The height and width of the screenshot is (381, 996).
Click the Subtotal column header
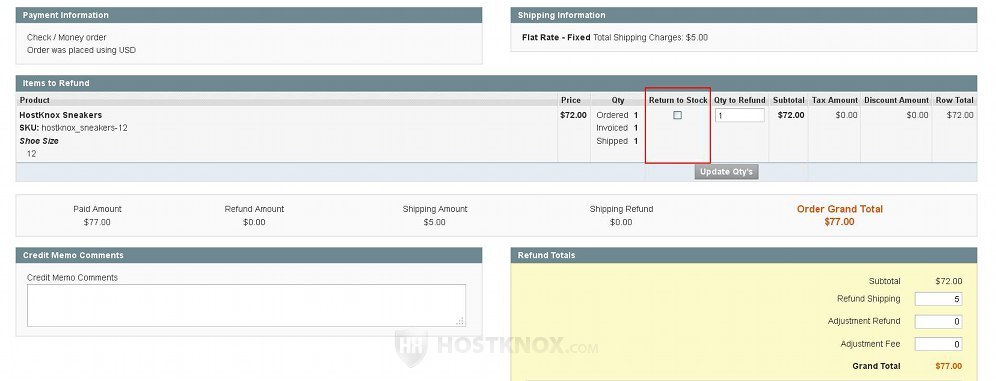click(x=788, y=100)
